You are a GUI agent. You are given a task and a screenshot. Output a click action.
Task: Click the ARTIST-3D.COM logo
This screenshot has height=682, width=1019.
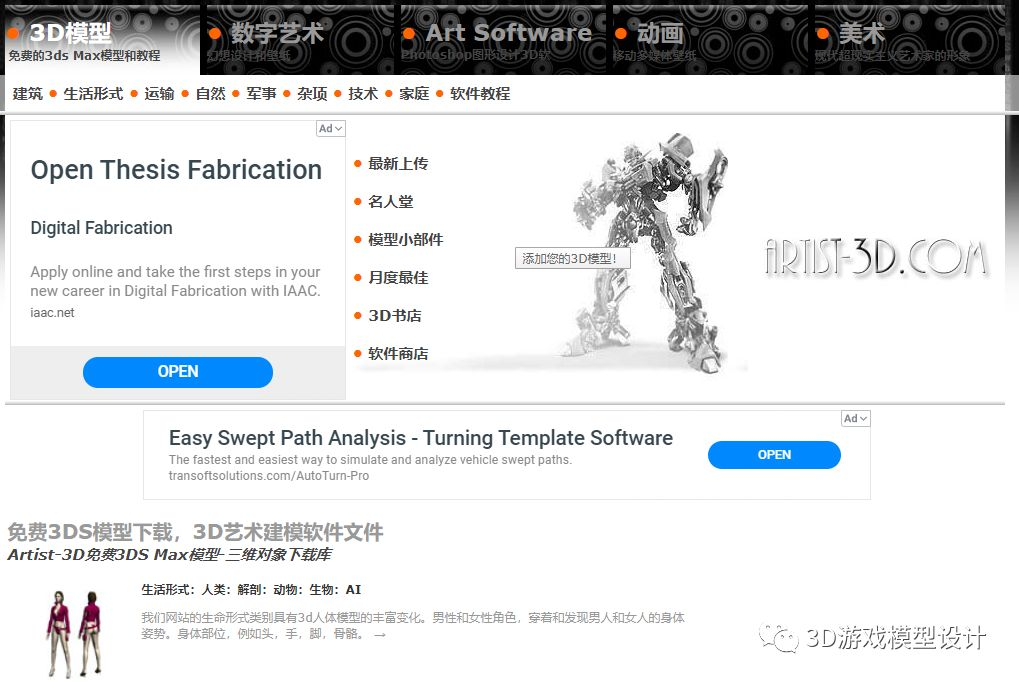877,258
